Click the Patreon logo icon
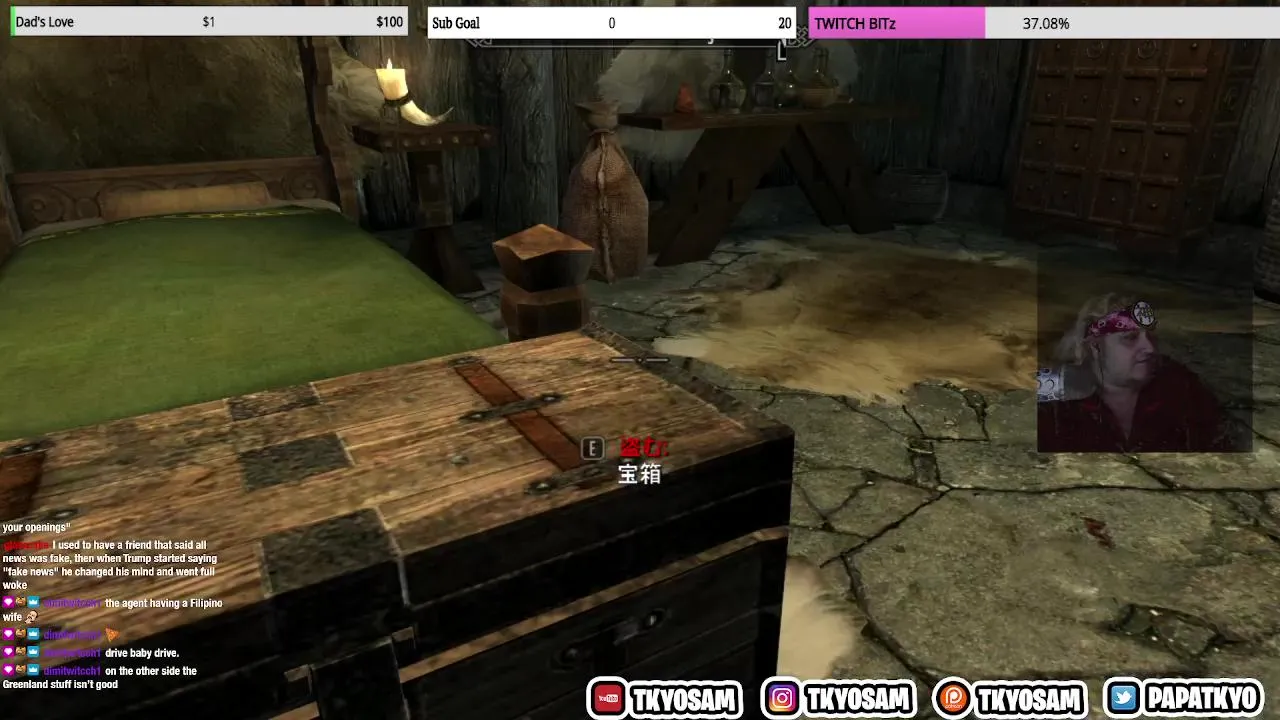Viewport: 1280px width, 720px height. [953, 699]
